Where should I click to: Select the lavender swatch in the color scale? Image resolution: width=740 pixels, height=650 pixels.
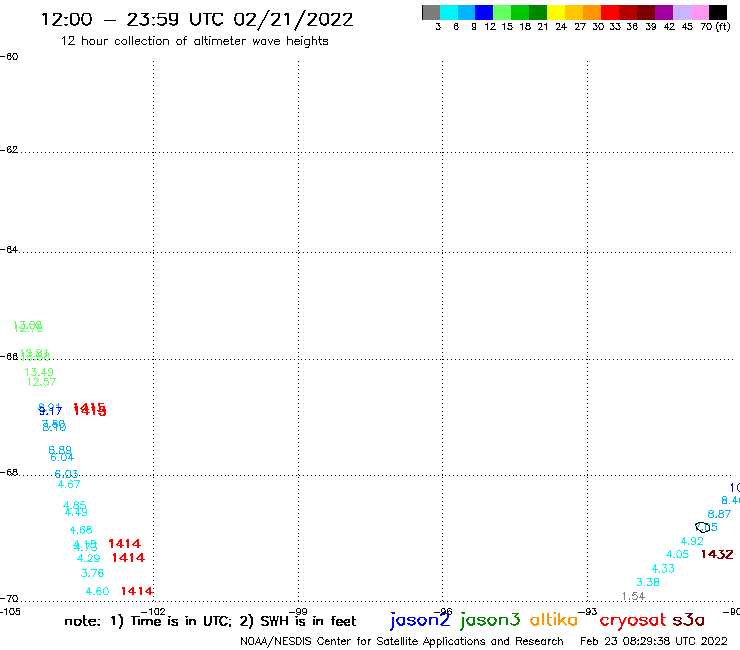pos(681,12)
